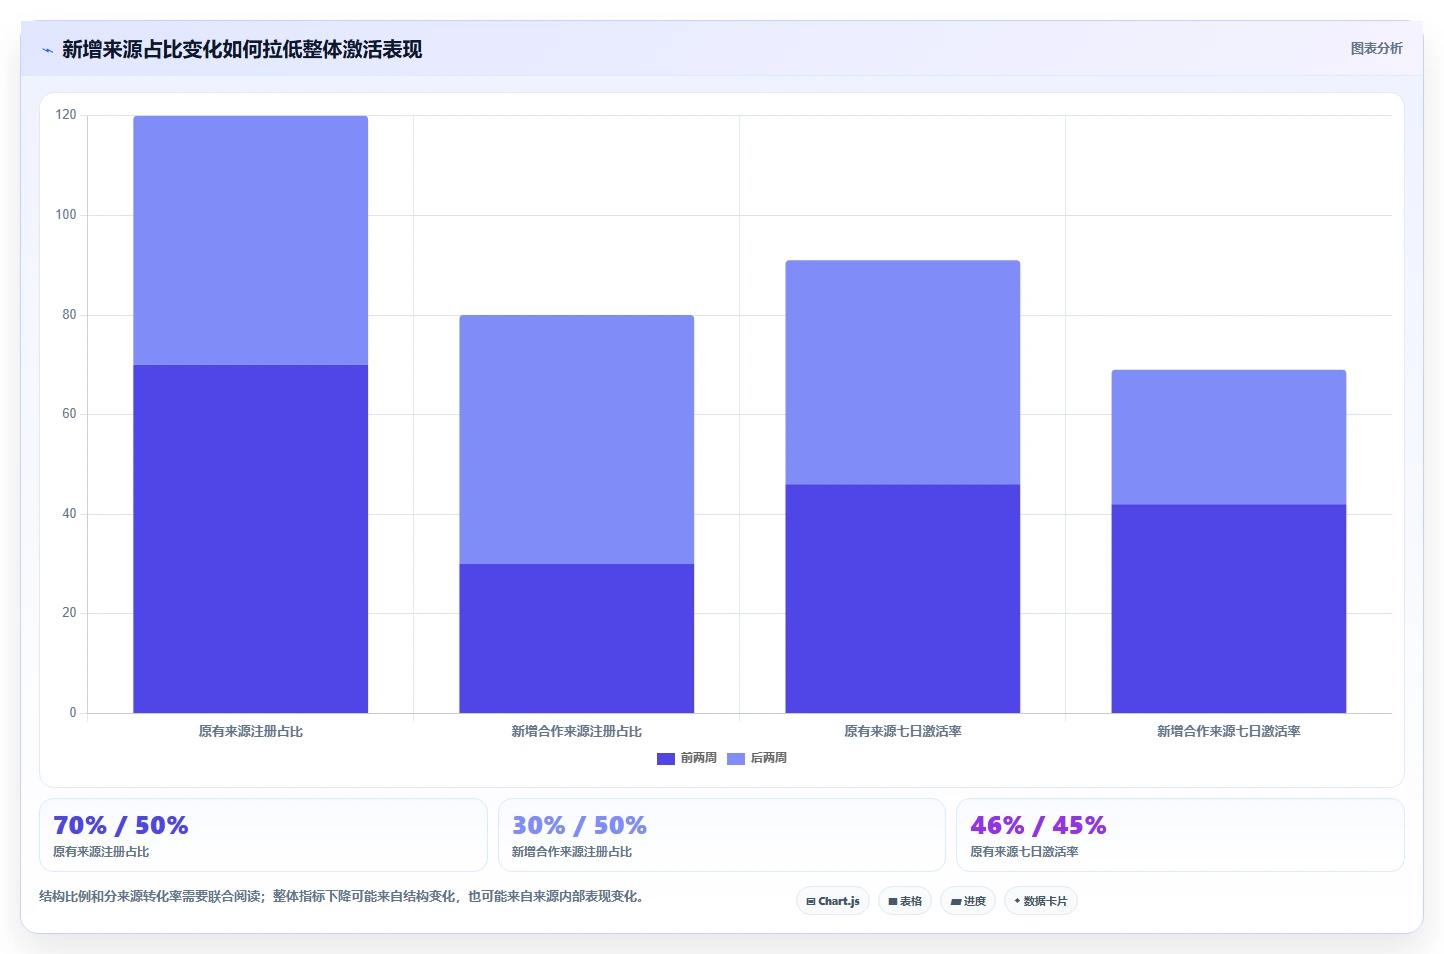
Task: Click the dark segment of 新增合作来源注册占比 bar
Action: click(x=577, y=638)
